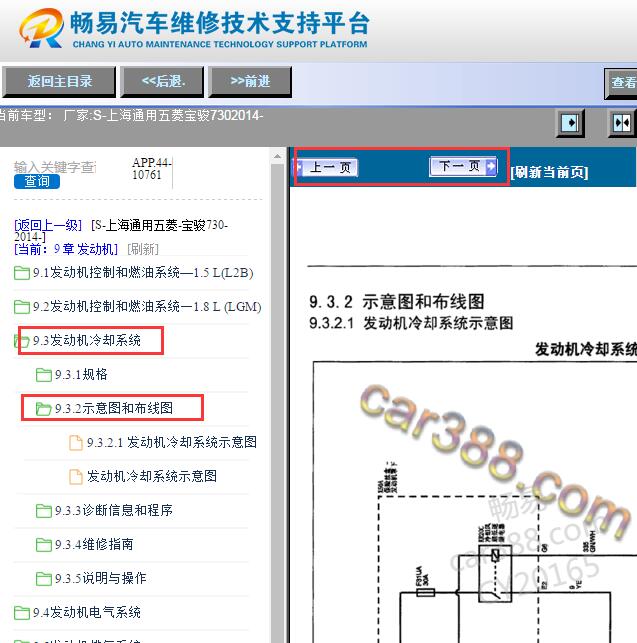Open the 9.3.1规格 entry
The image size is (637, 643).
81,374
